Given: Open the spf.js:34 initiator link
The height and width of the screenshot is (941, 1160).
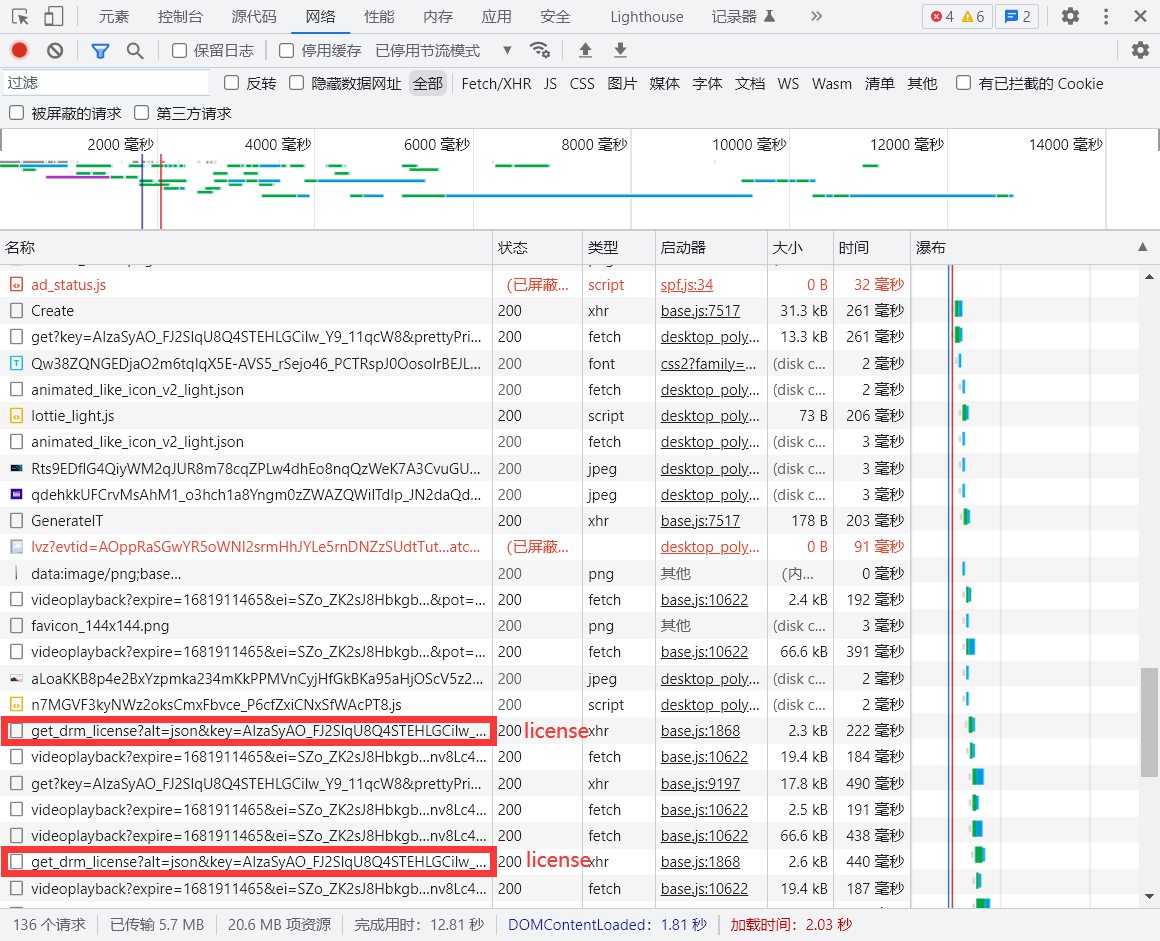Looking at the screenshot, I should pos(686,285).
